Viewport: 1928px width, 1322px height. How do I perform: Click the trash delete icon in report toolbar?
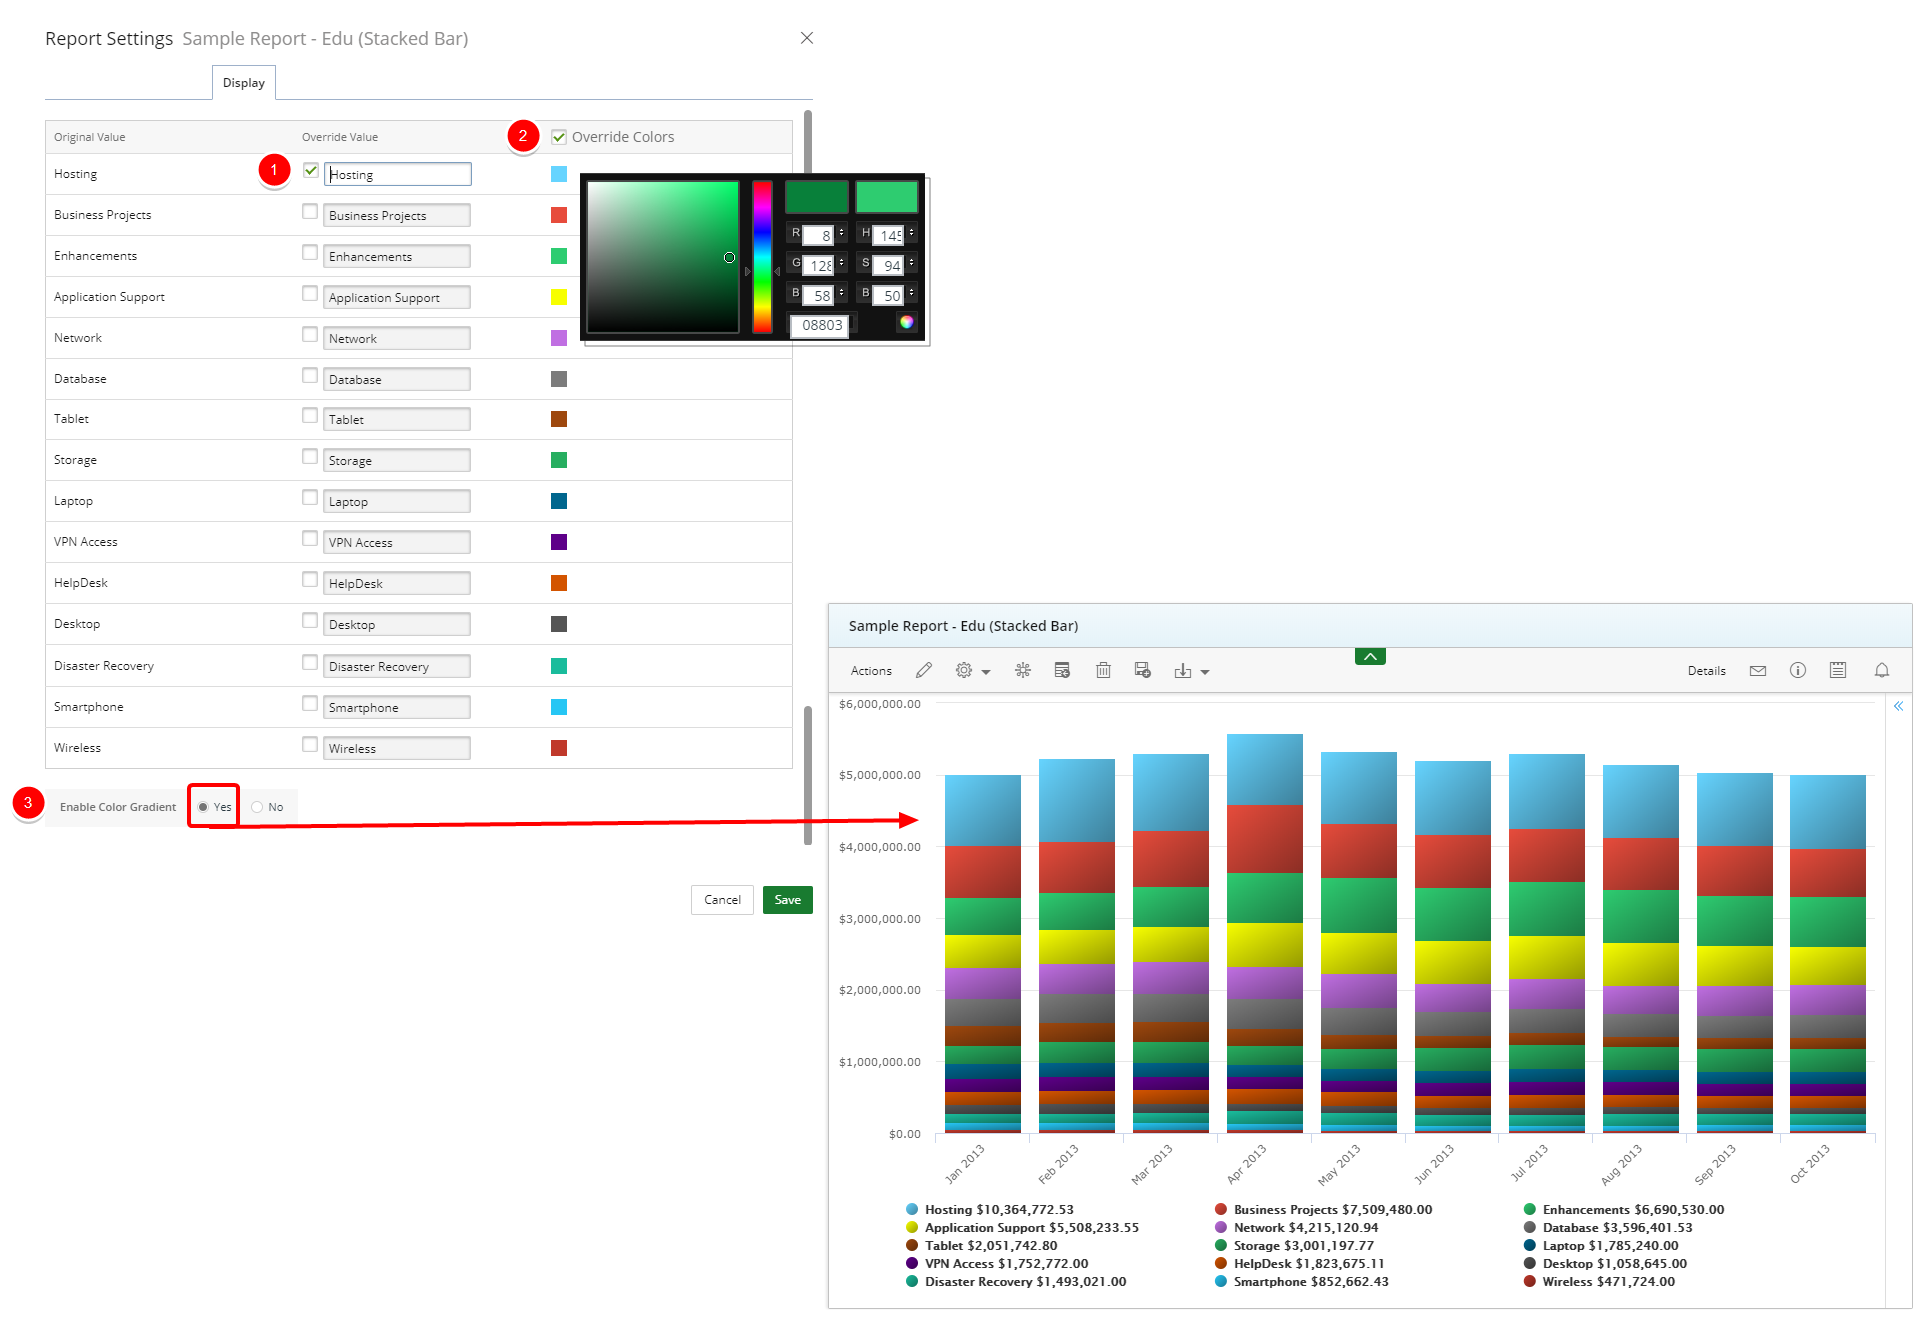coord(1103,670)
